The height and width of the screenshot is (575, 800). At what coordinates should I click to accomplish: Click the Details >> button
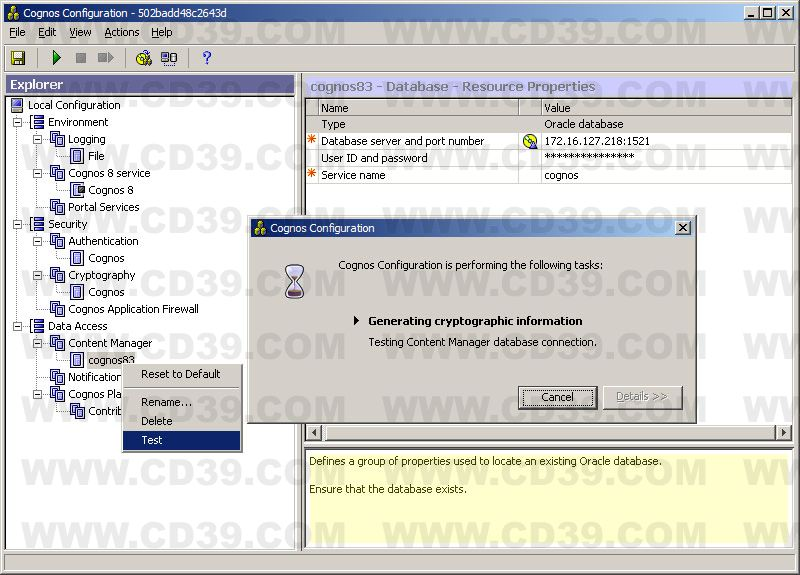[x=642, y=397]
